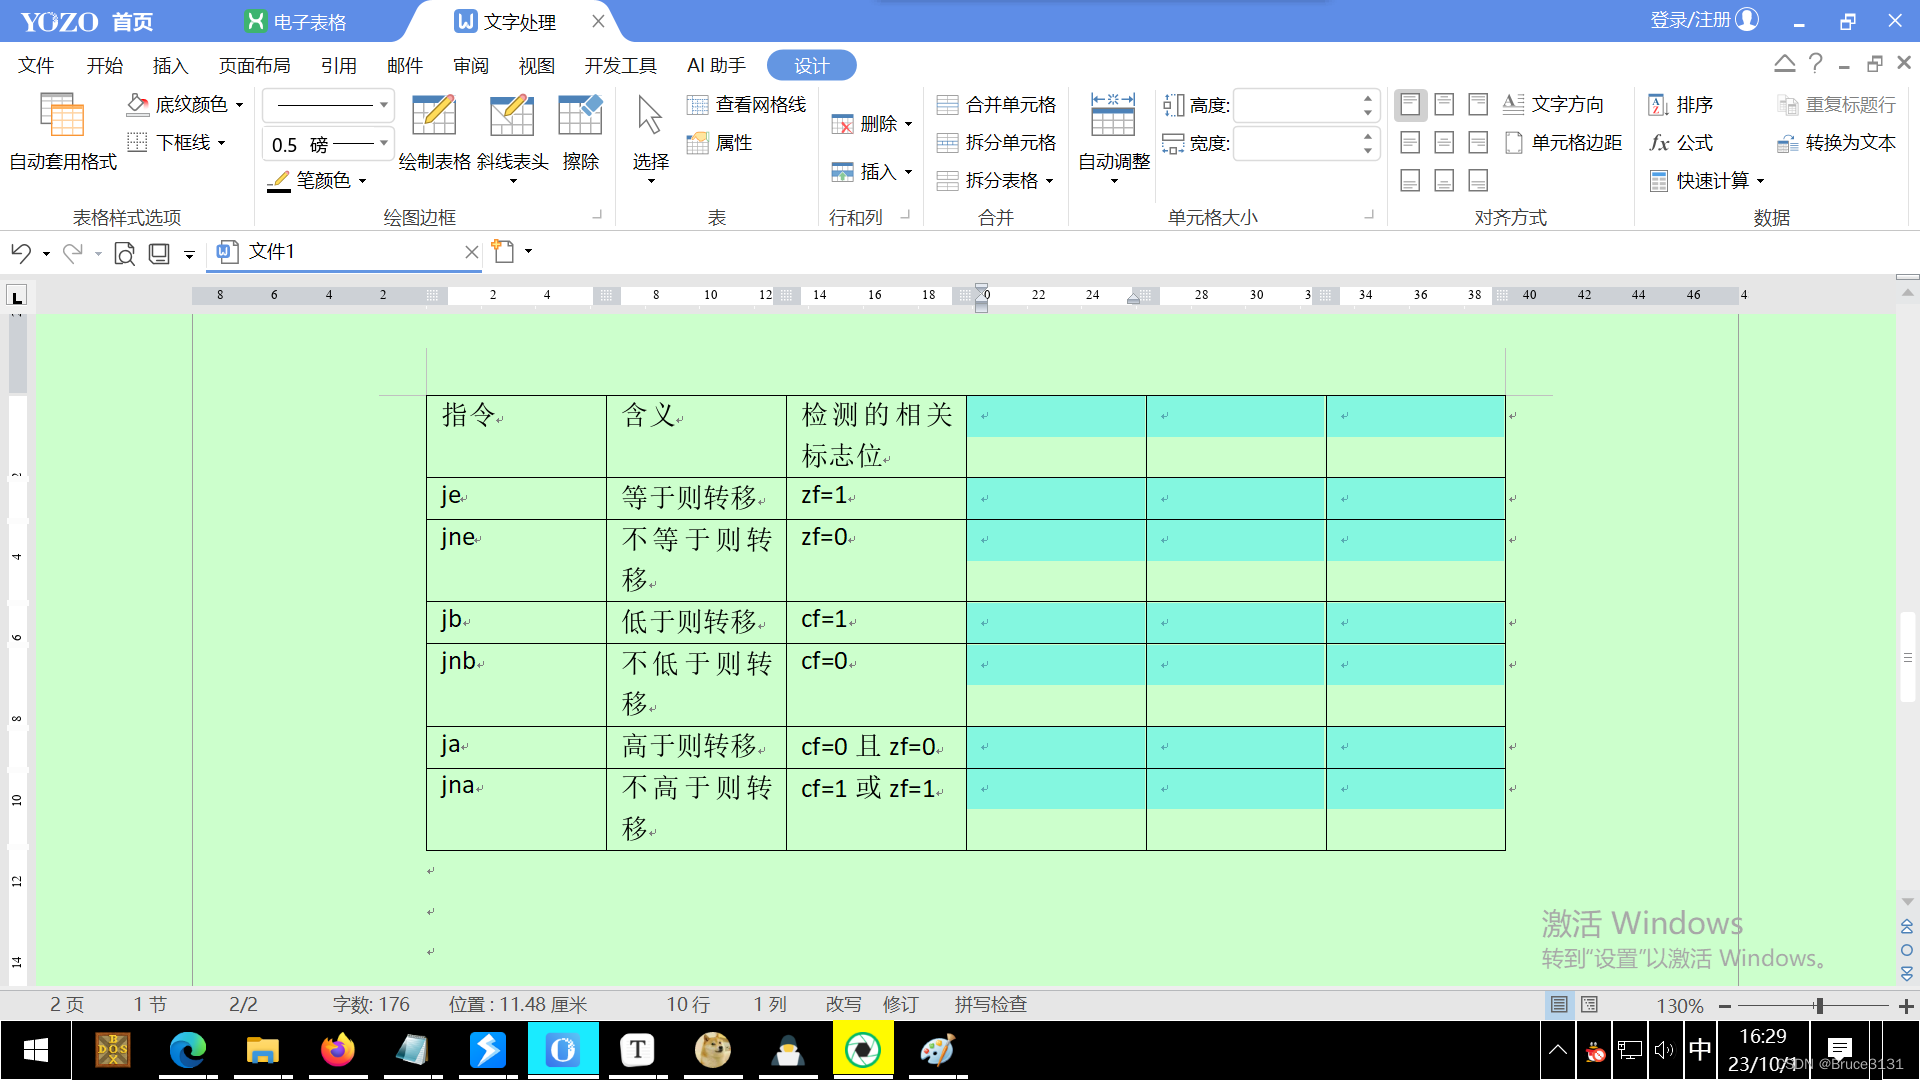The height and width of the screenshot is (1080, 1920).
Task: Click the print preview icon in quick toolbar
Action: coord(124,253)
